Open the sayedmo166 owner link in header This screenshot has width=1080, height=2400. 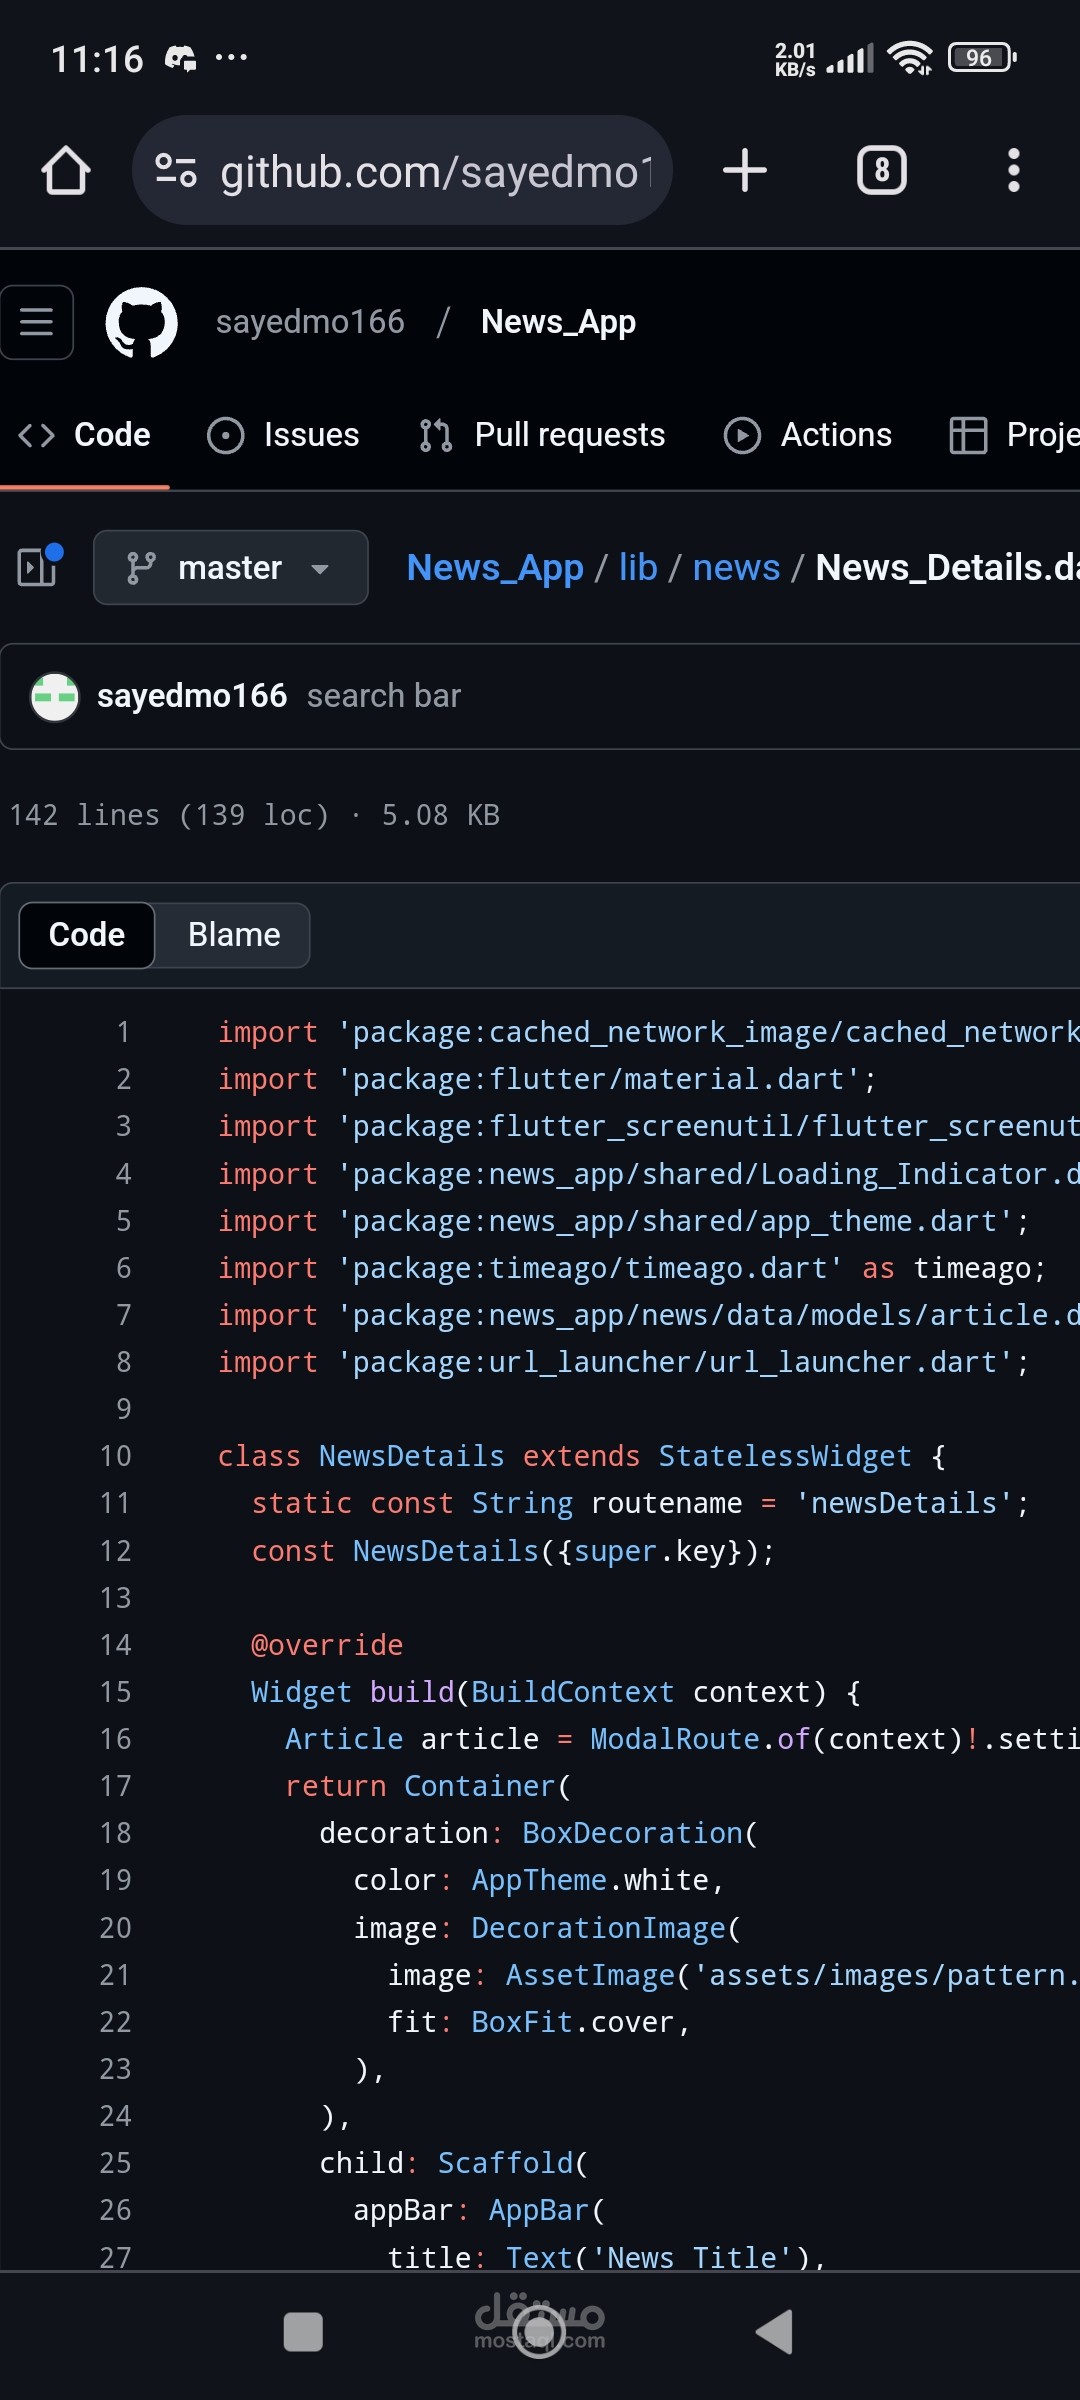(x=310, y=322)
